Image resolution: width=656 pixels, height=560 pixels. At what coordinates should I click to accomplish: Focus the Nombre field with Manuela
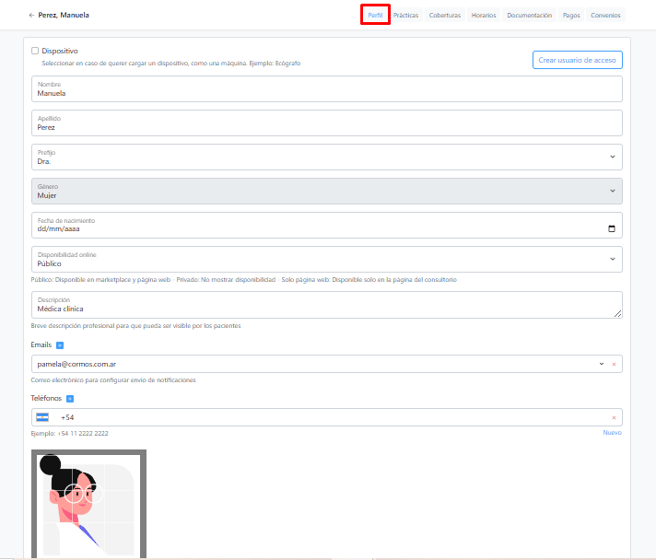pos(327,89)
